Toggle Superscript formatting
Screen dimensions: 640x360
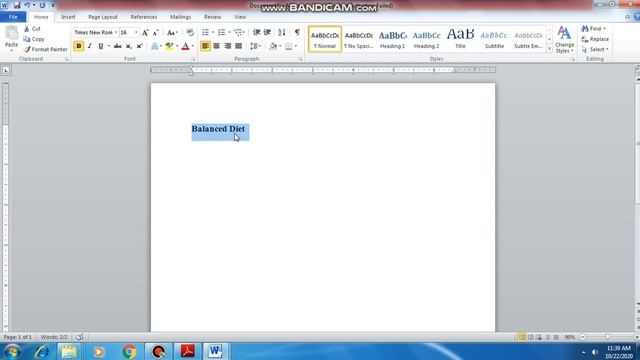pos(140,46)
